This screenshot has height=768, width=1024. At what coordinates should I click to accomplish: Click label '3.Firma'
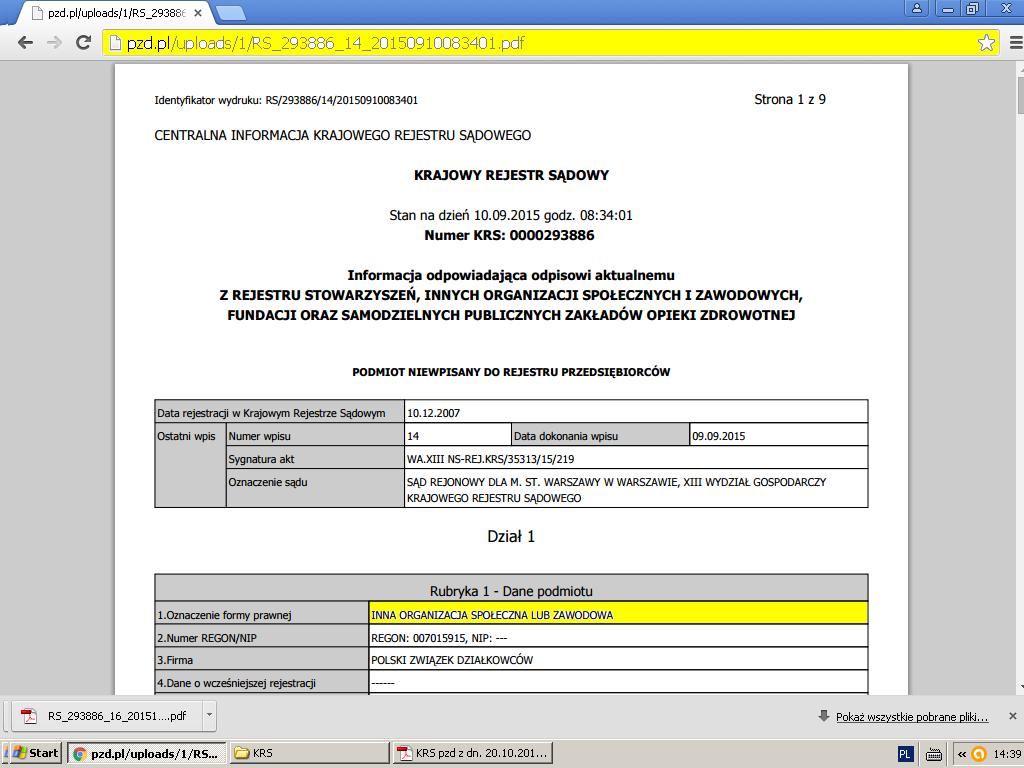(175, 660)
